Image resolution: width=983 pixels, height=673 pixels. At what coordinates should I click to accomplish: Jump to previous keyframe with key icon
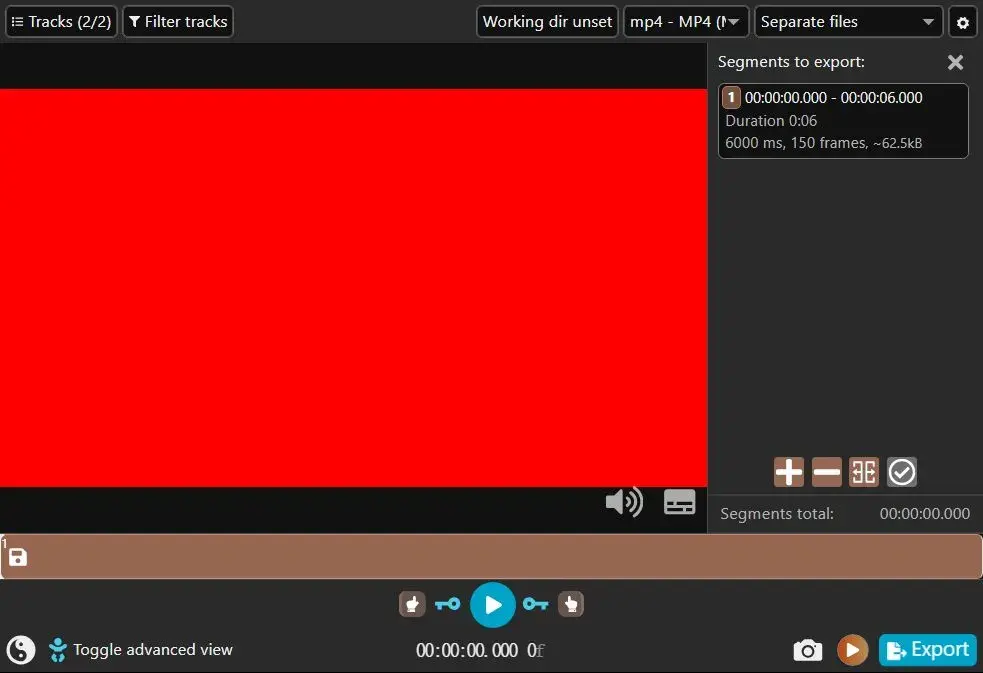448,604
